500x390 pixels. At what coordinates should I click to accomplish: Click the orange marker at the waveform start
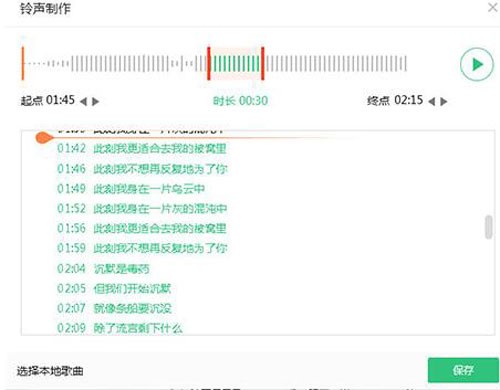point(23,63)
